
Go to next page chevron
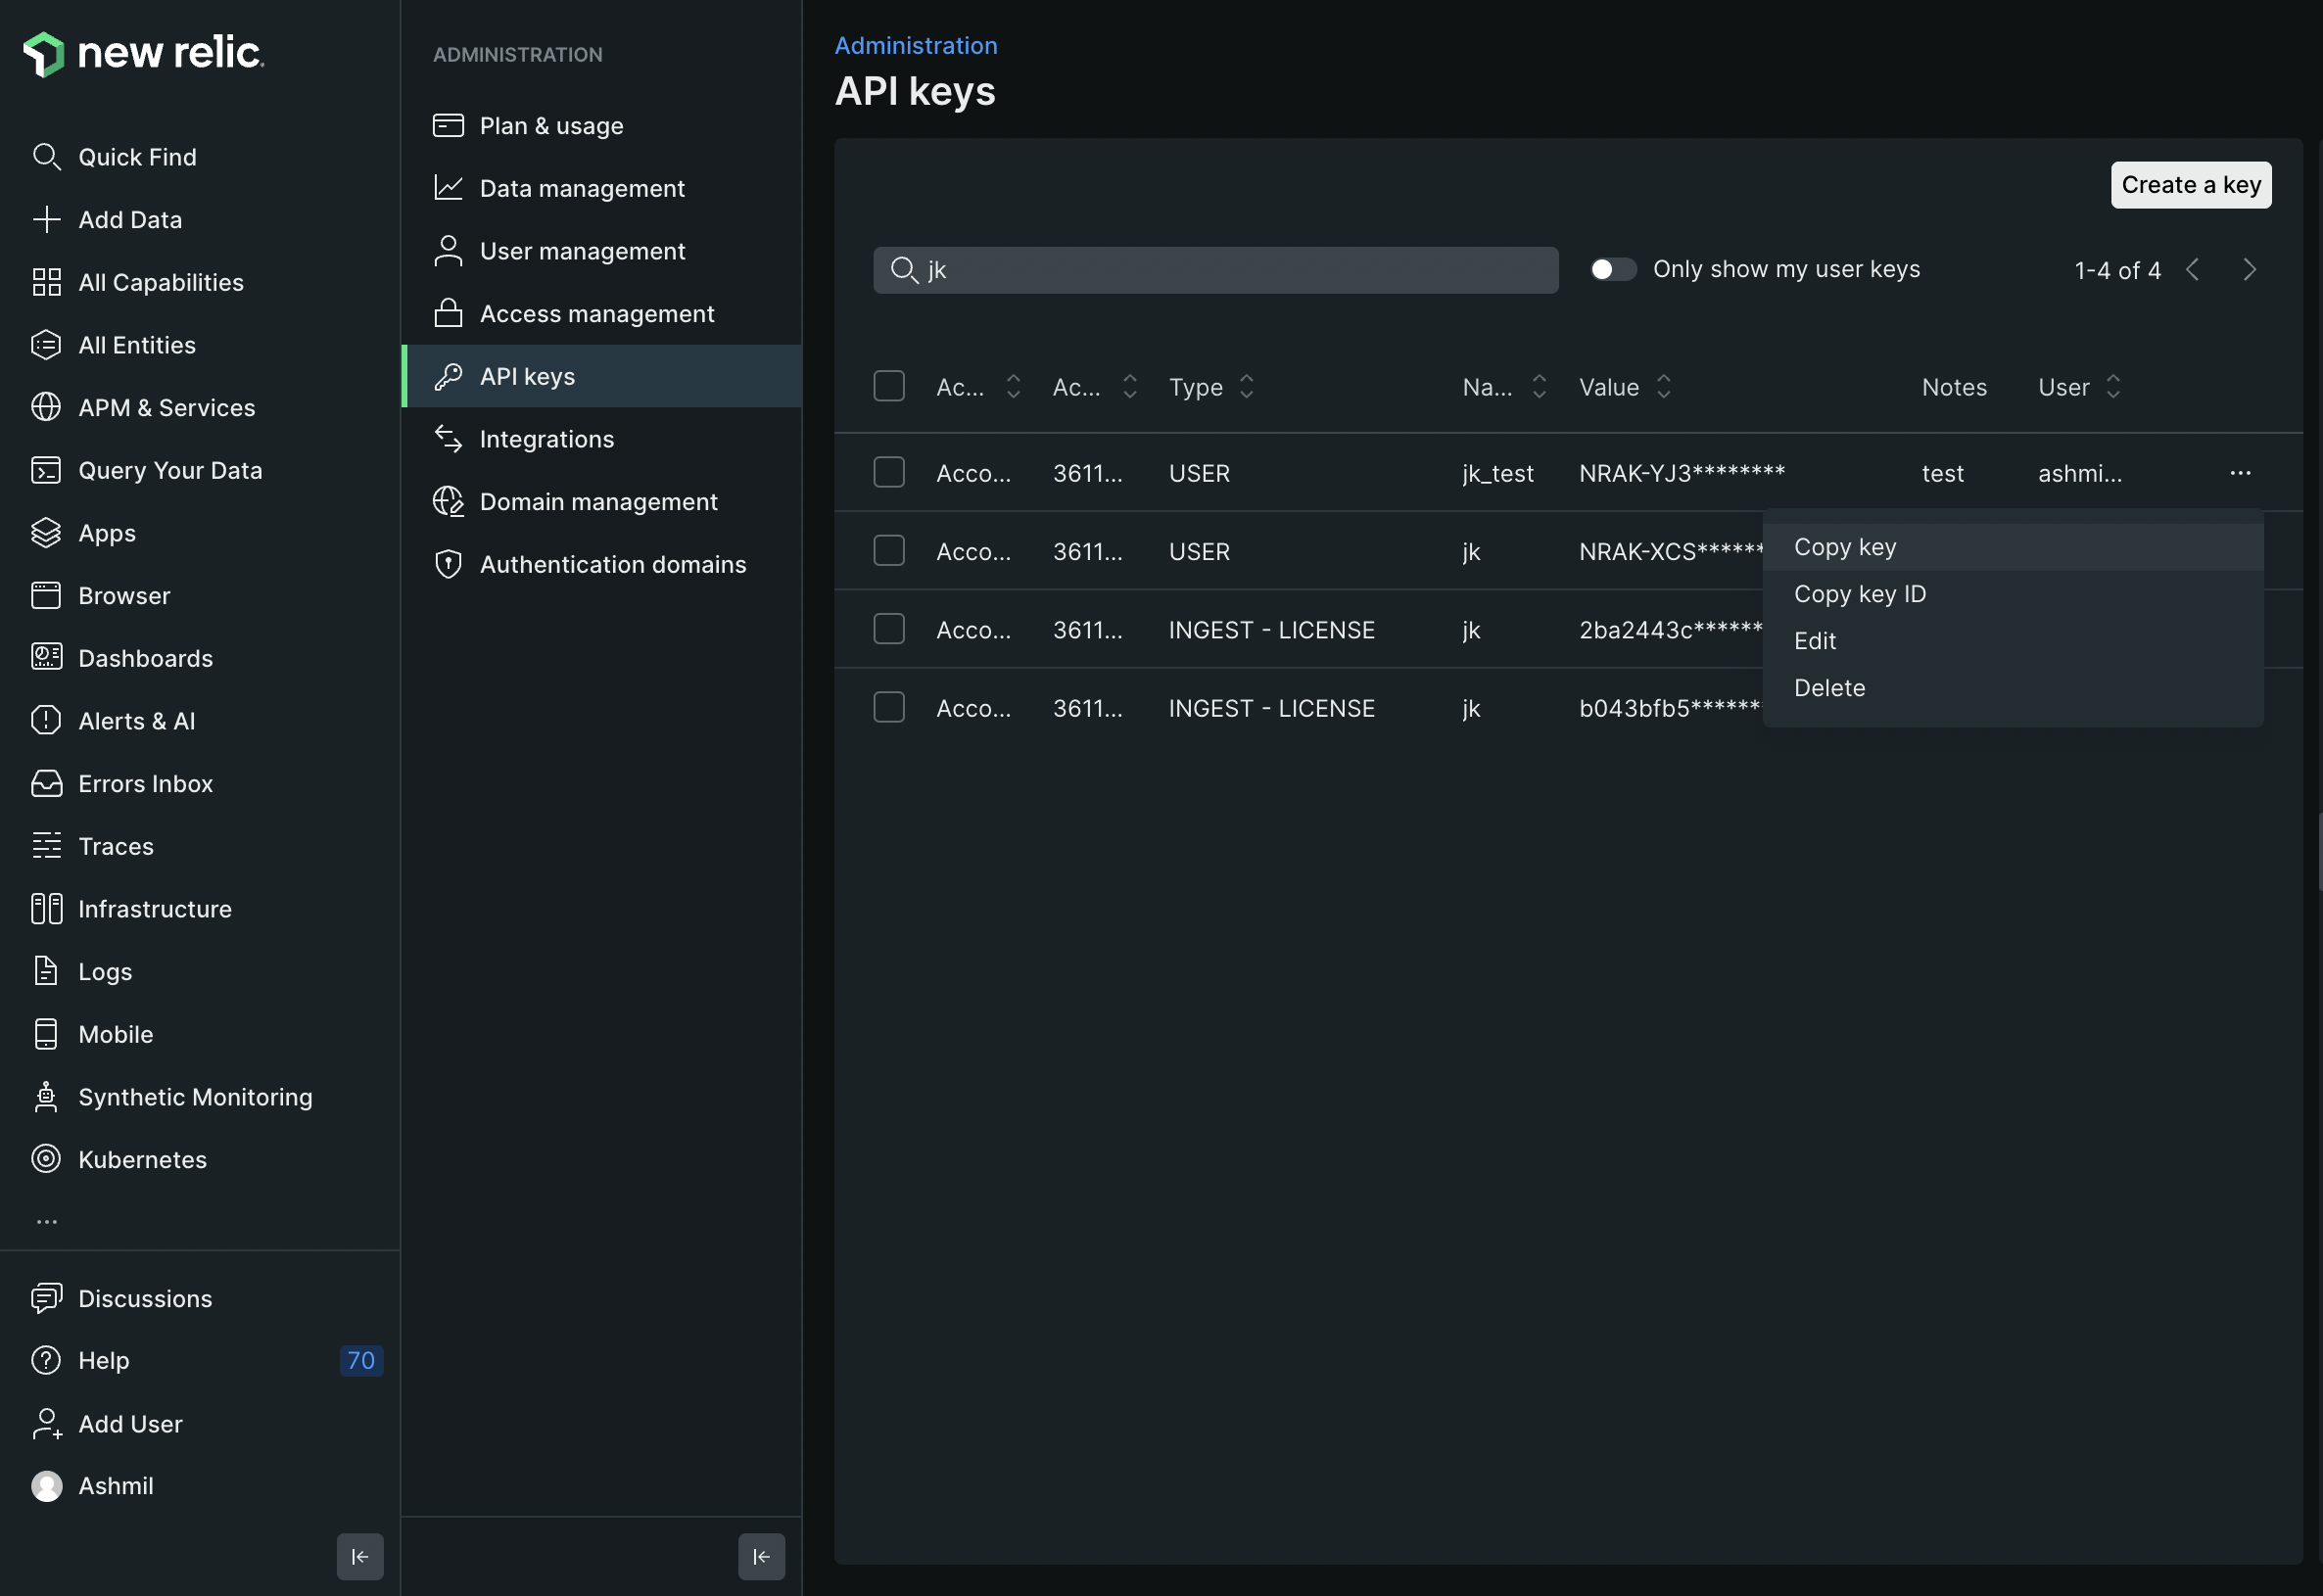point(2249,270)
